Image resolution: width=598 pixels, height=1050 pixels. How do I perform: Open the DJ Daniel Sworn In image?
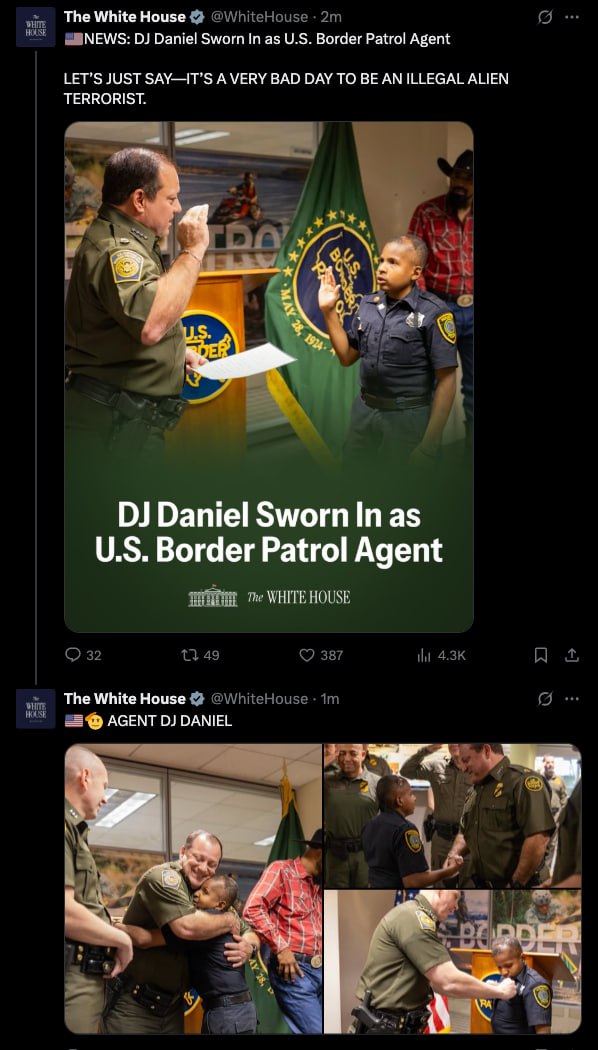pyautogui.click(x=269, y=377)
